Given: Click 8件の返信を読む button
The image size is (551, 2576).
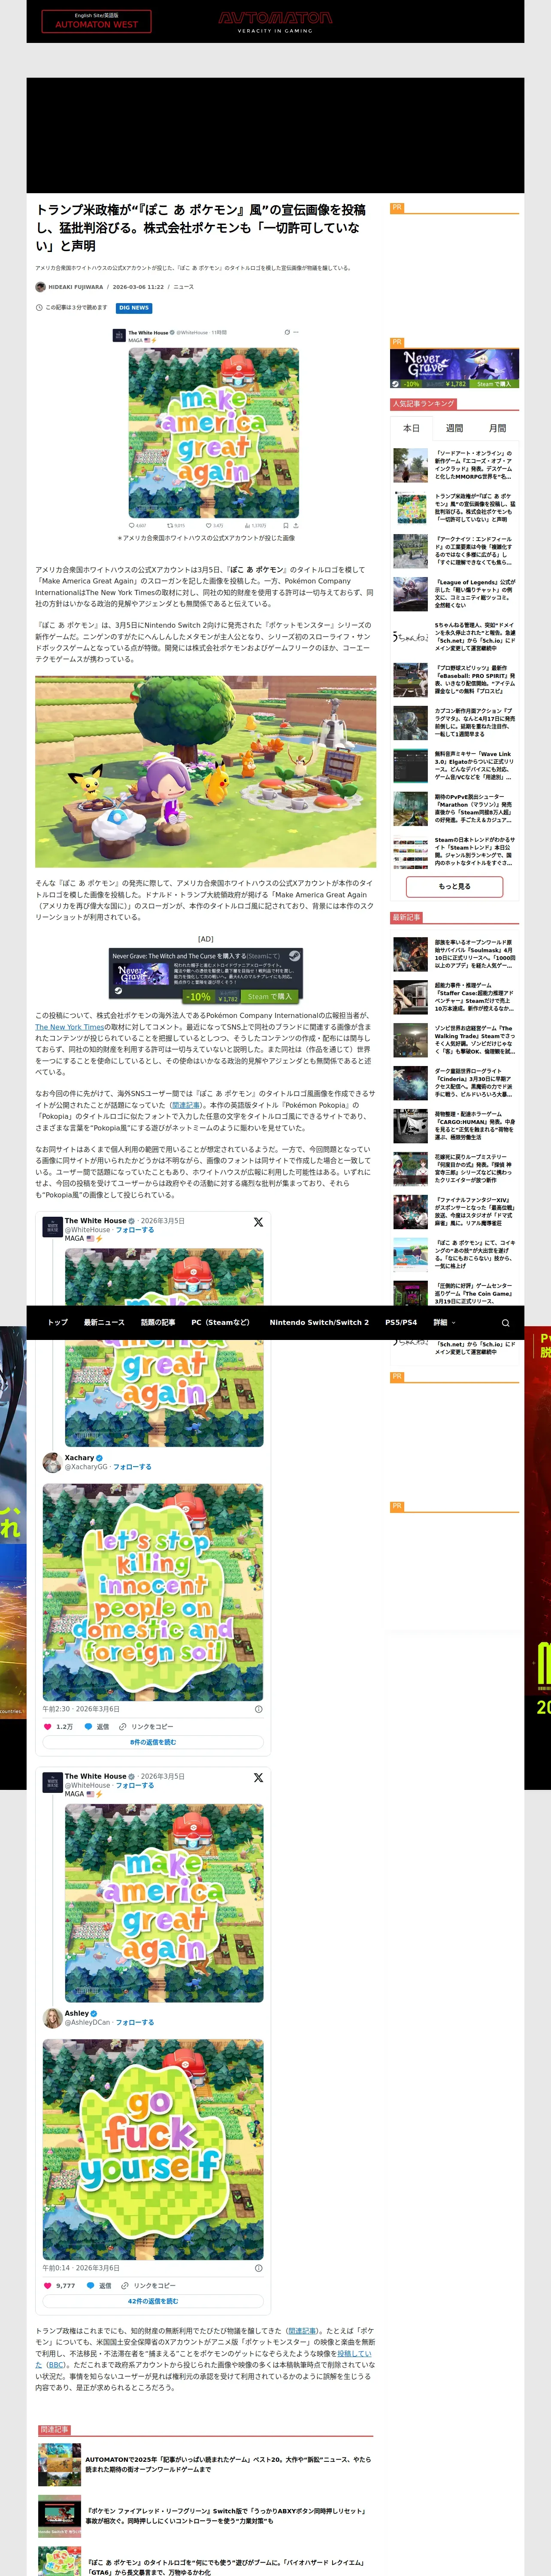Looking at the screenshot, I should click(153, 1742).
